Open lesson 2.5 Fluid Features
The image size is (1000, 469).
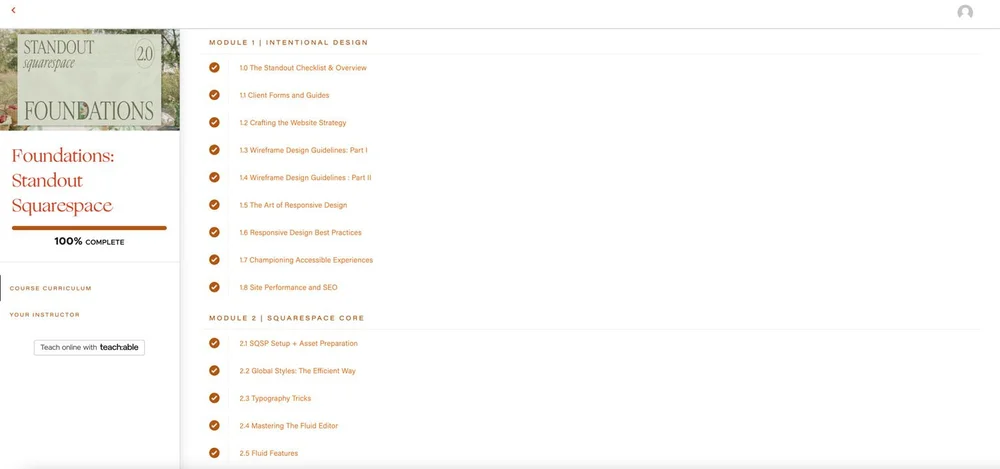268,453
